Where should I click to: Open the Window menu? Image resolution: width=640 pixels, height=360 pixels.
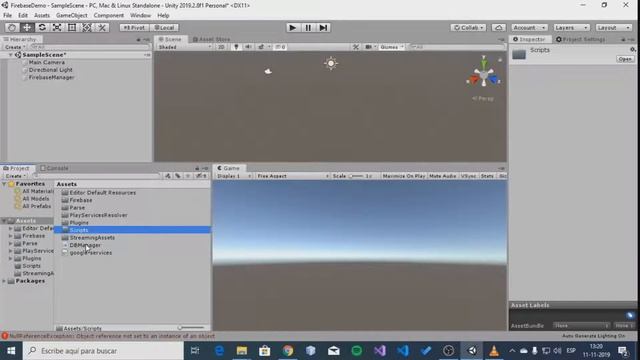pos(140,16)
